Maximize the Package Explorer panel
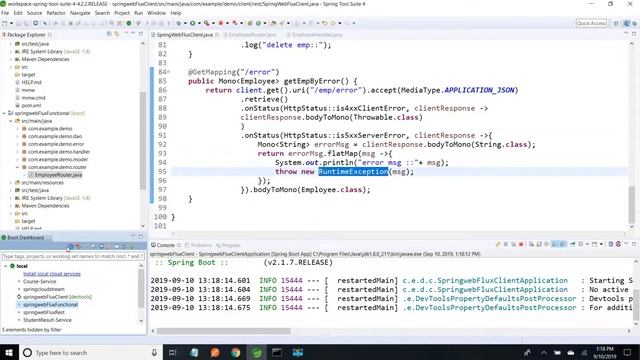 click(141, 34)
